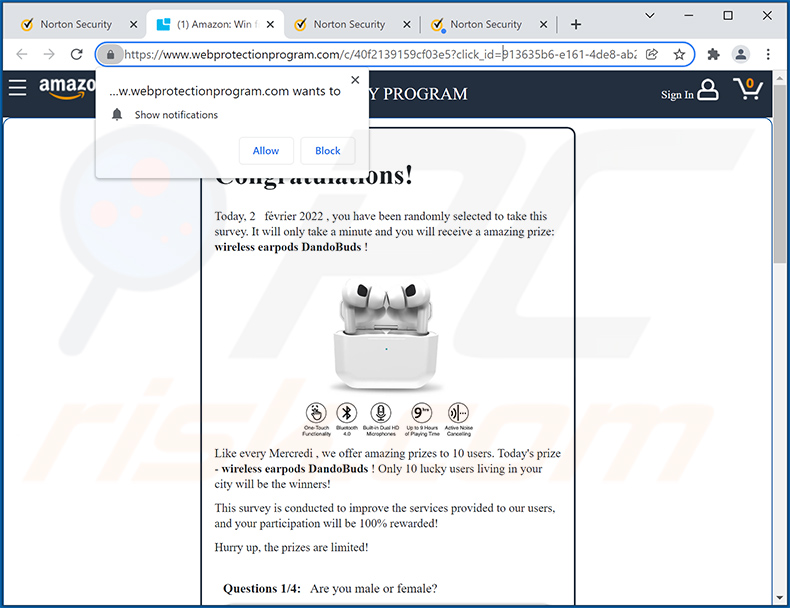Switch to the first Norton Security tab
Viewport: 790px width, 608px height.
click(76, 24)
